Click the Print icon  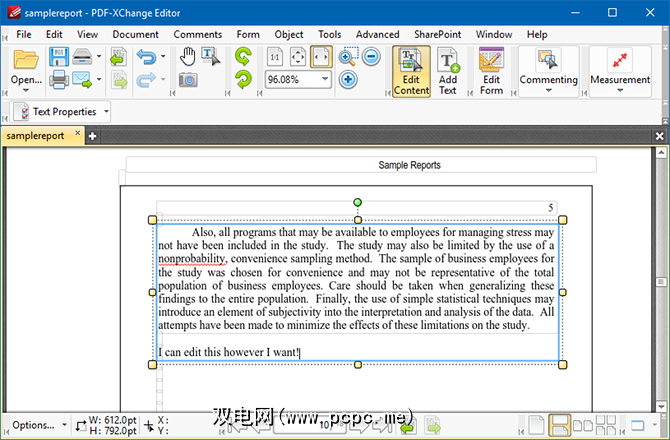[x=59, y=79]
